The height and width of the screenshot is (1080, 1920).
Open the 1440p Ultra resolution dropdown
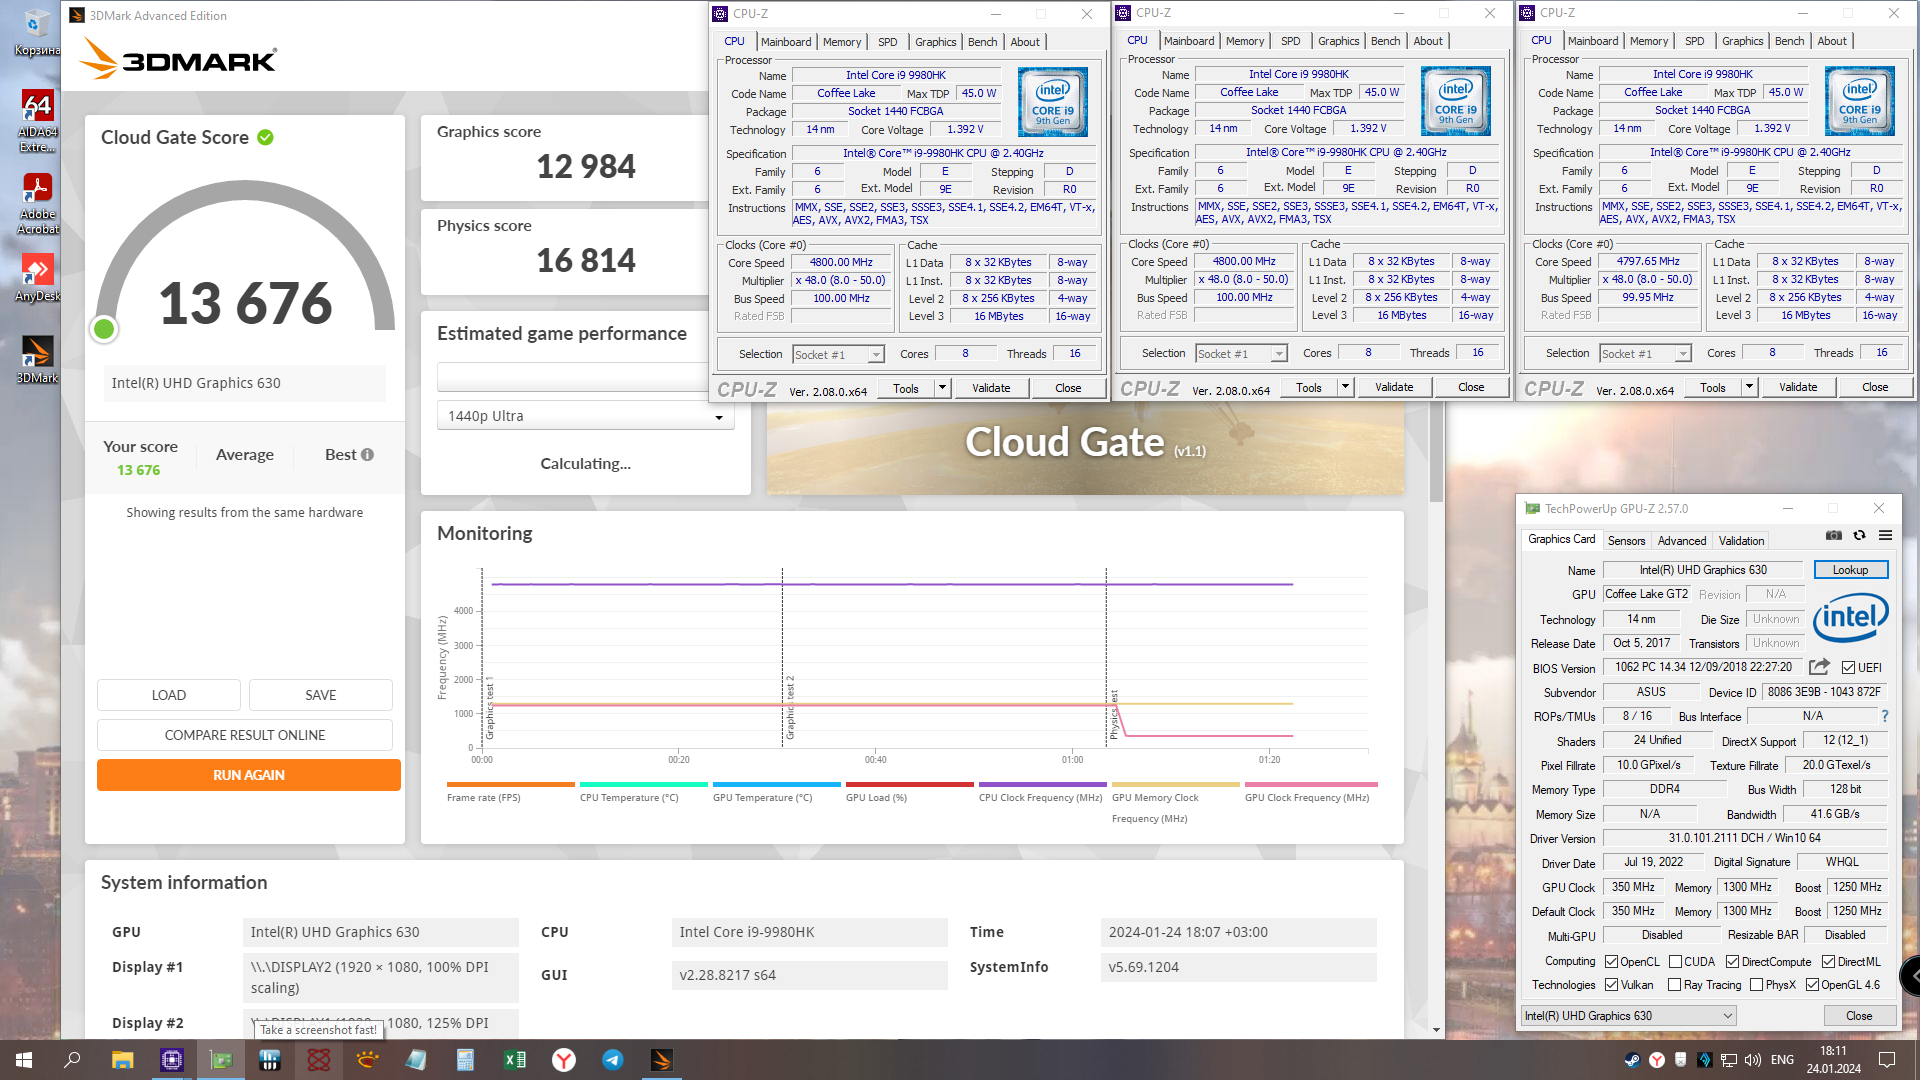(x=586, y=416)
